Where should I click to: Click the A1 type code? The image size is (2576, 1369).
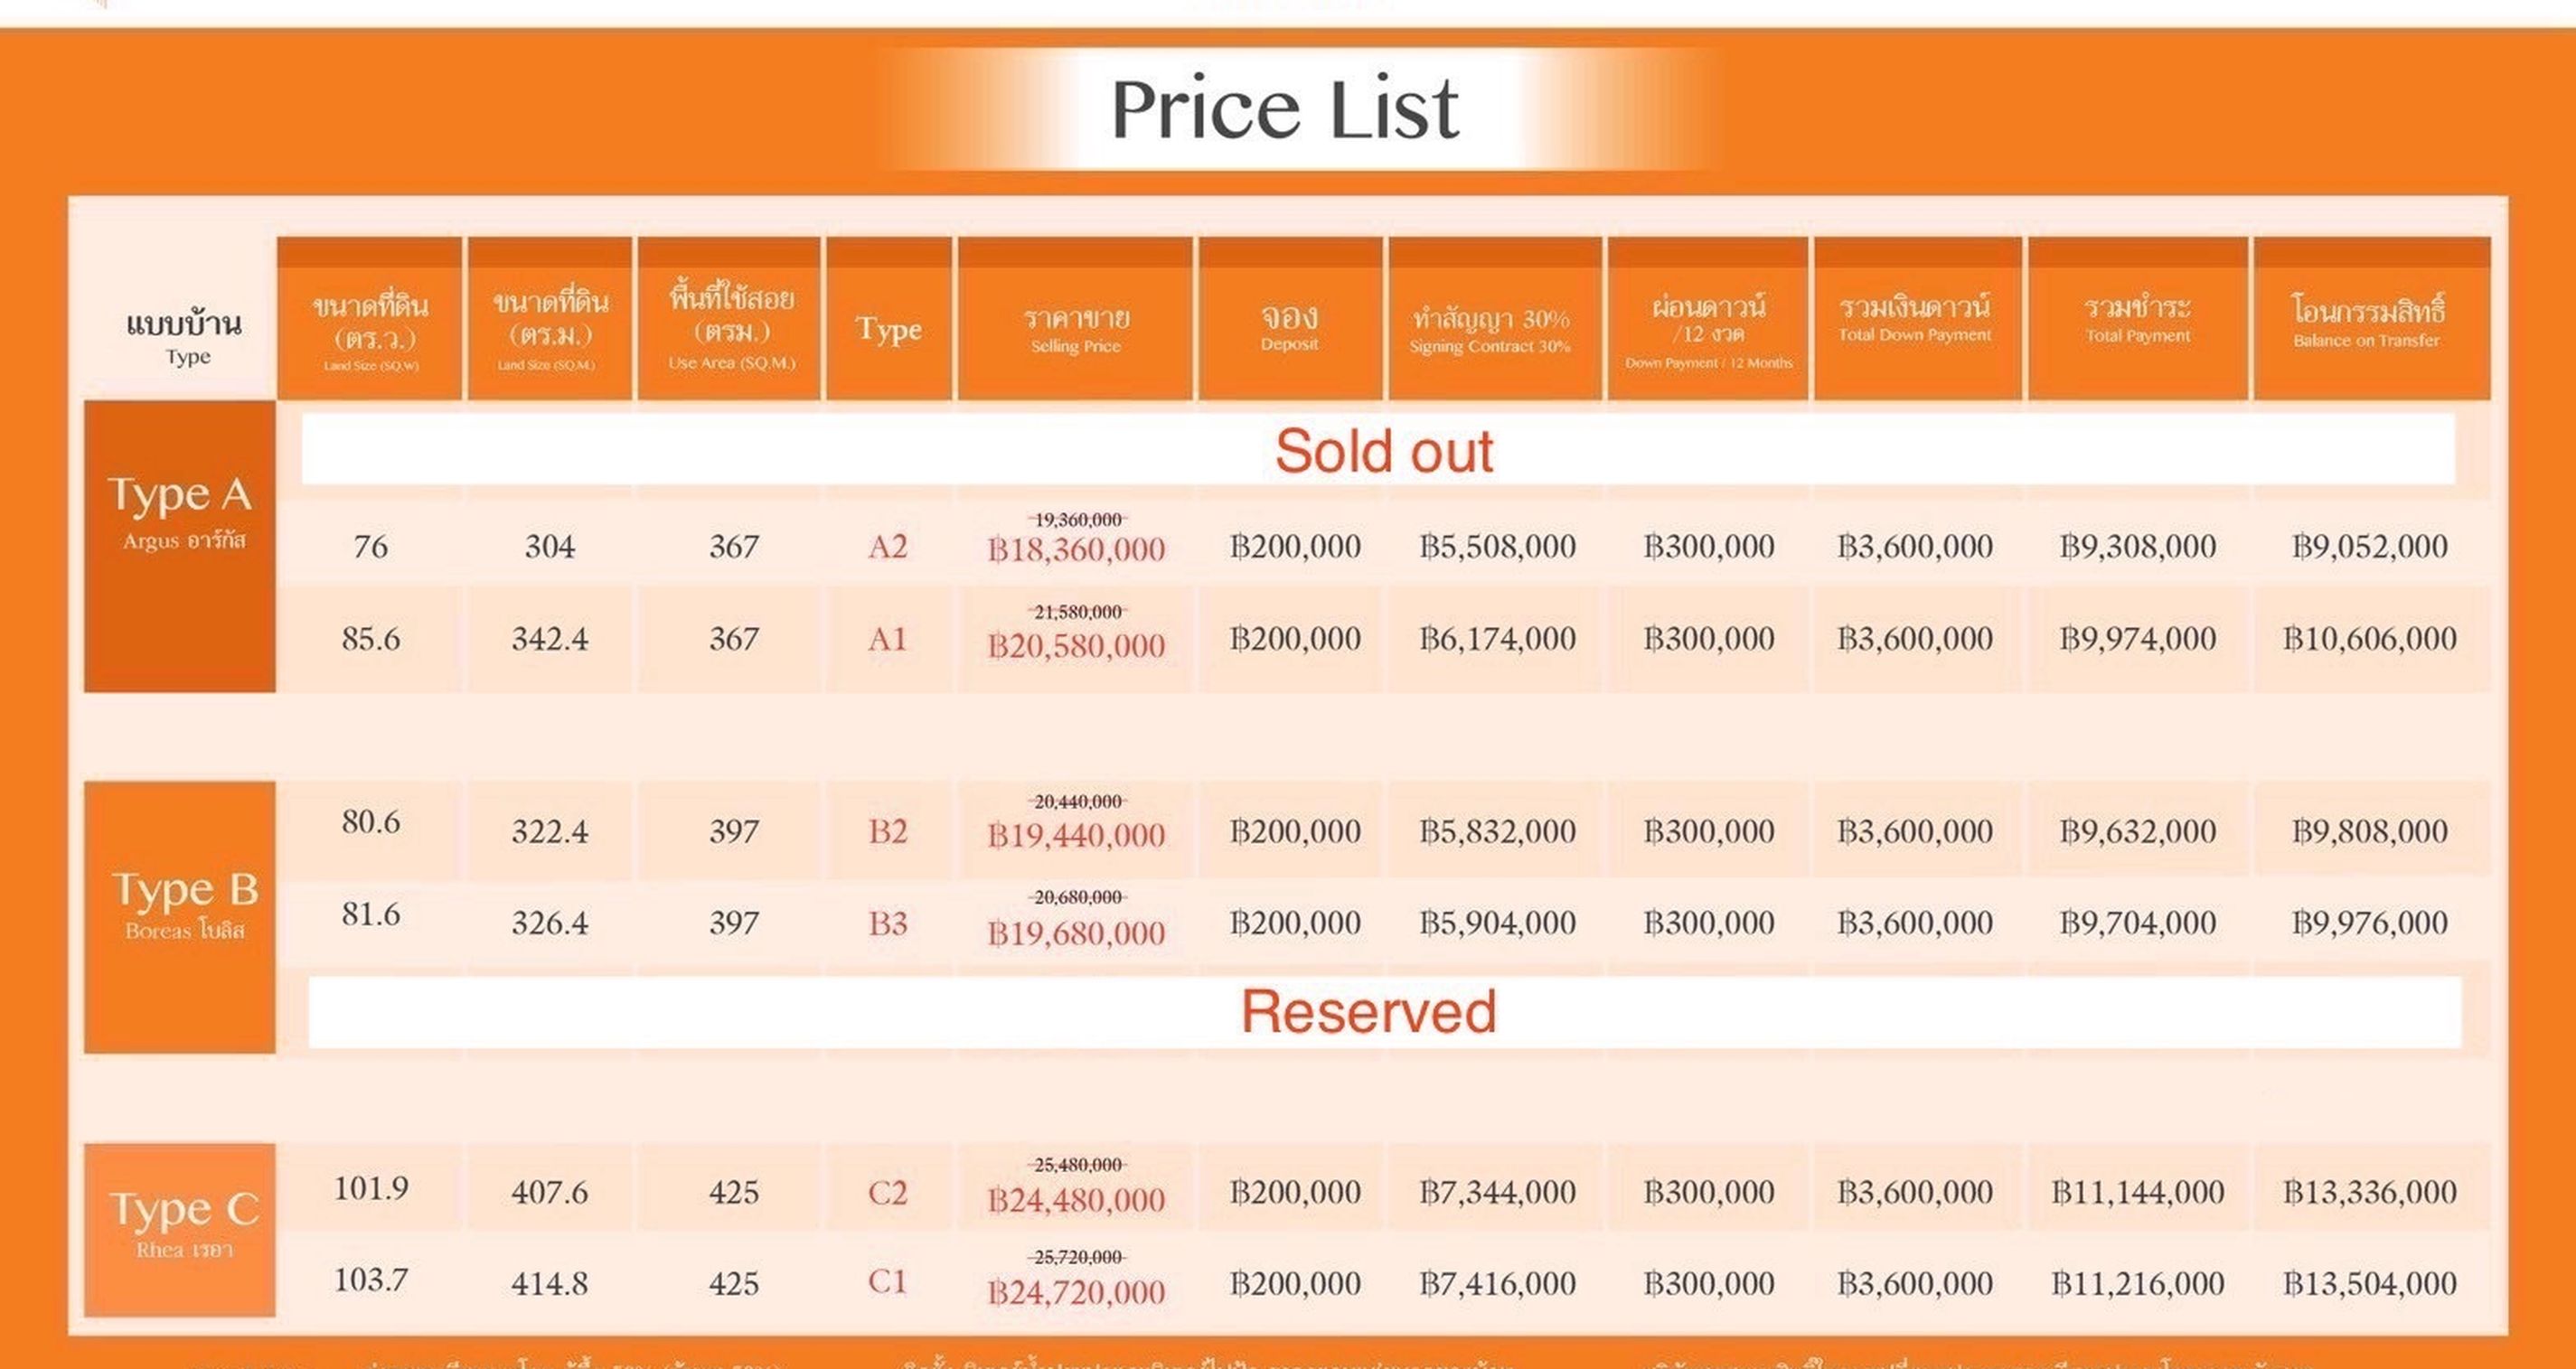888,638
